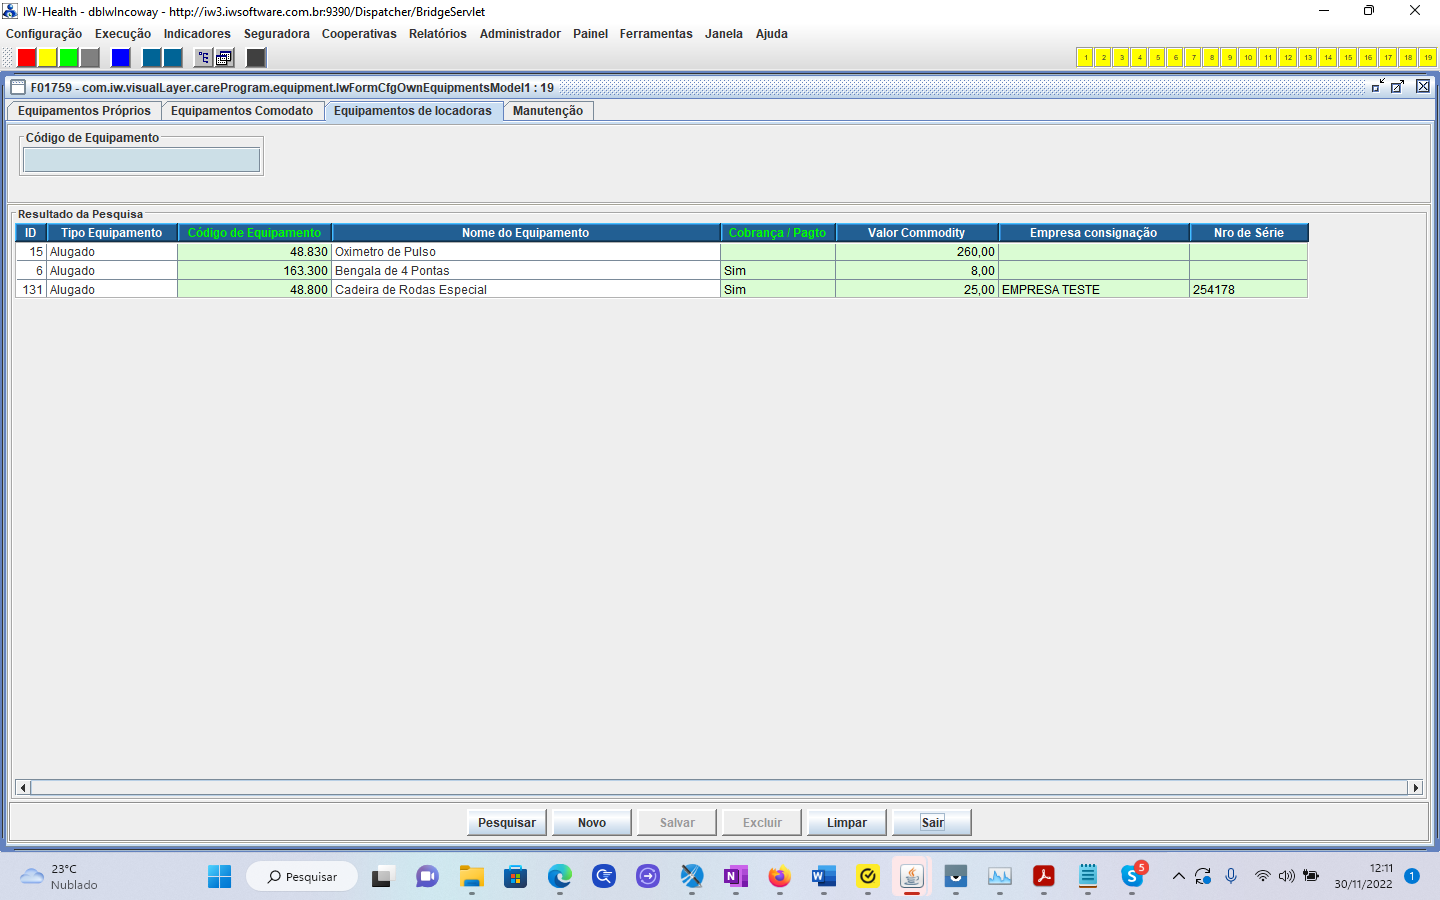The width and height of the screenshot is (1440, 900).
Task: Switch to the Manutenção tab
Action: (x=547, y=111)
